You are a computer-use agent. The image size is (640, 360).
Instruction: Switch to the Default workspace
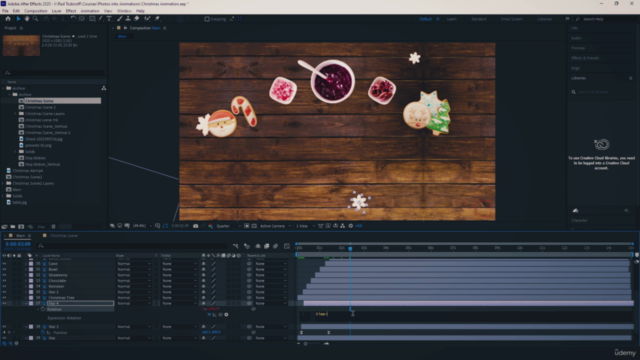(x=426, y=19)
